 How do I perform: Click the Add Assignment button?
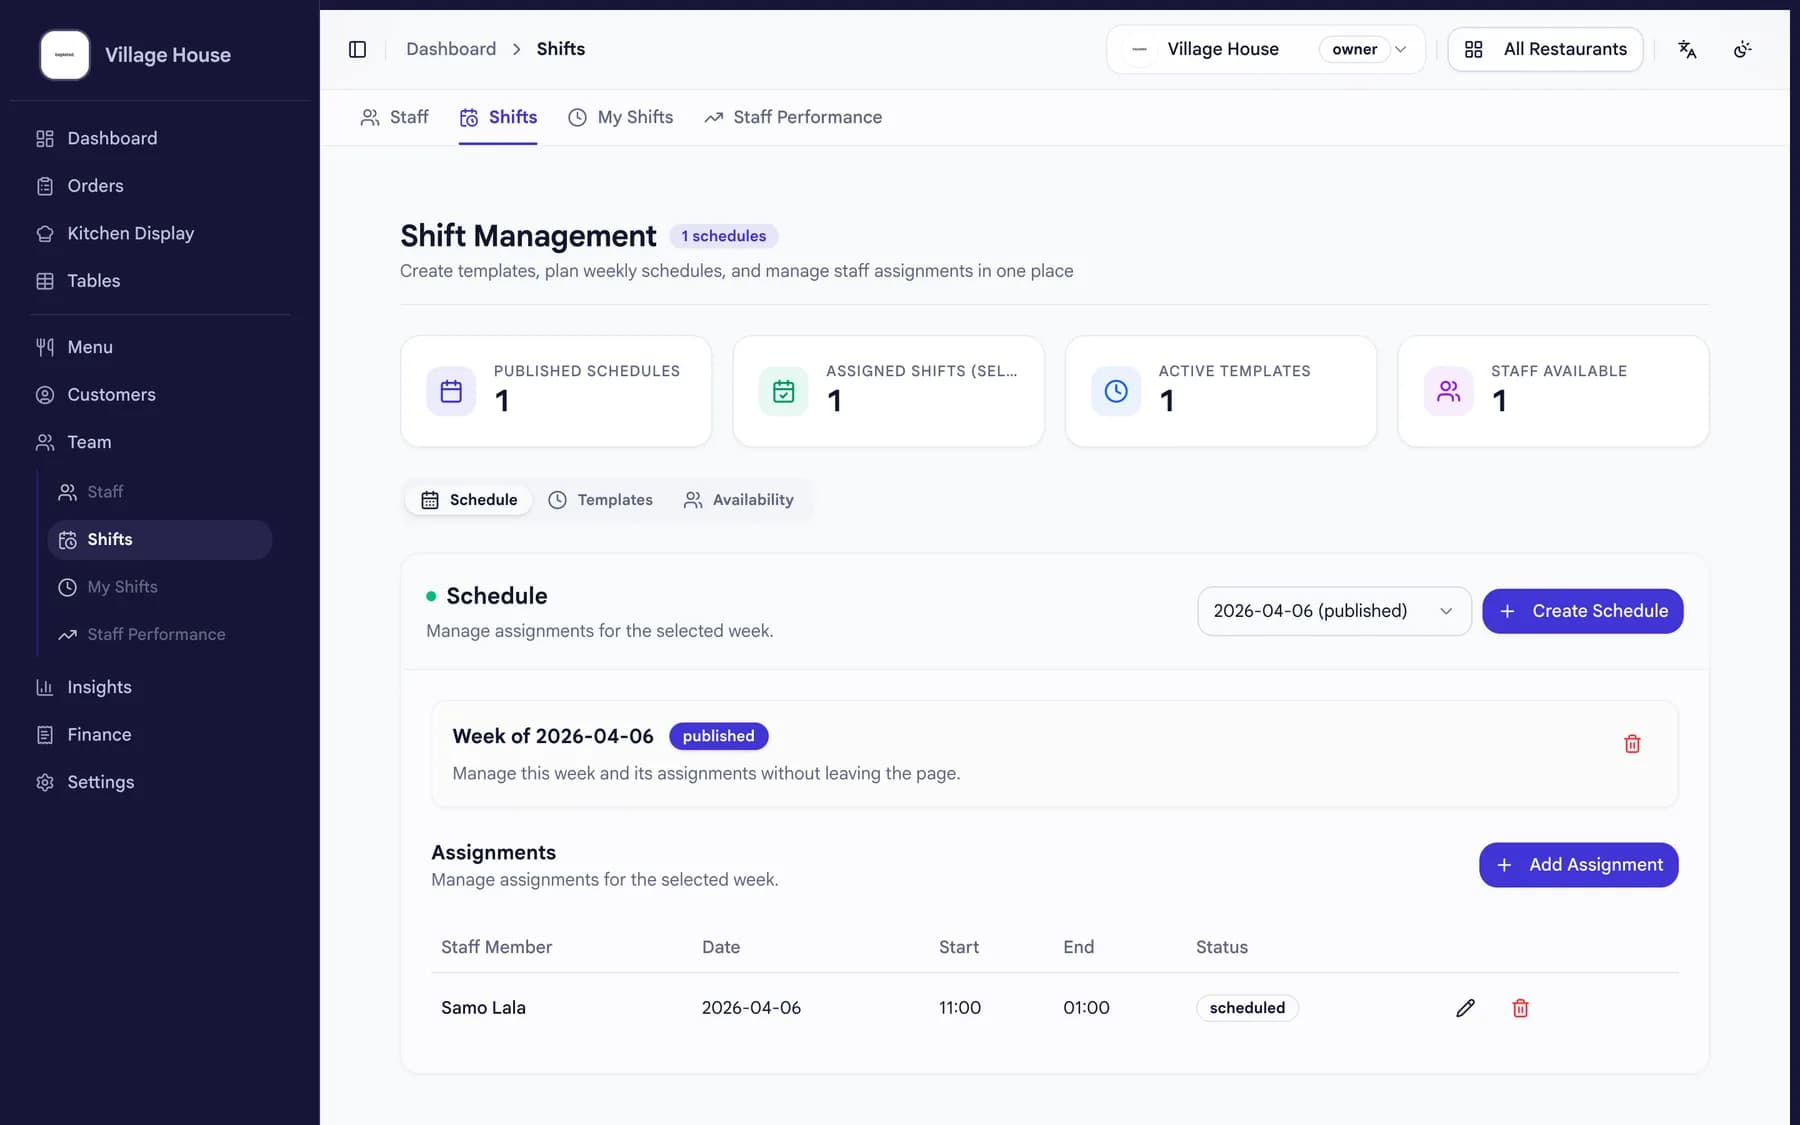1579,865
